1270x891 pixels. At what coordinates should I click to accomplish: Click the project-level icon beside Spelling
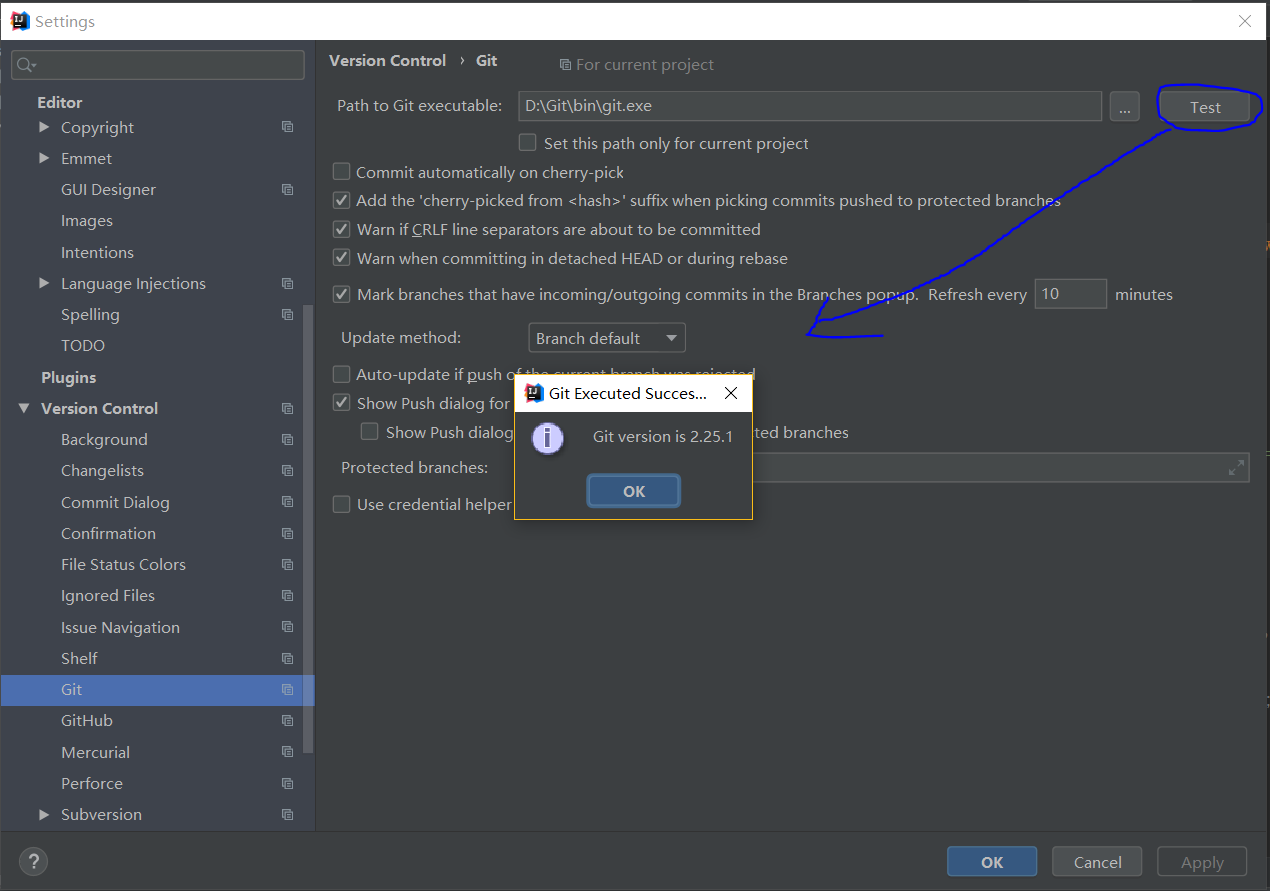tap(288, 314)
